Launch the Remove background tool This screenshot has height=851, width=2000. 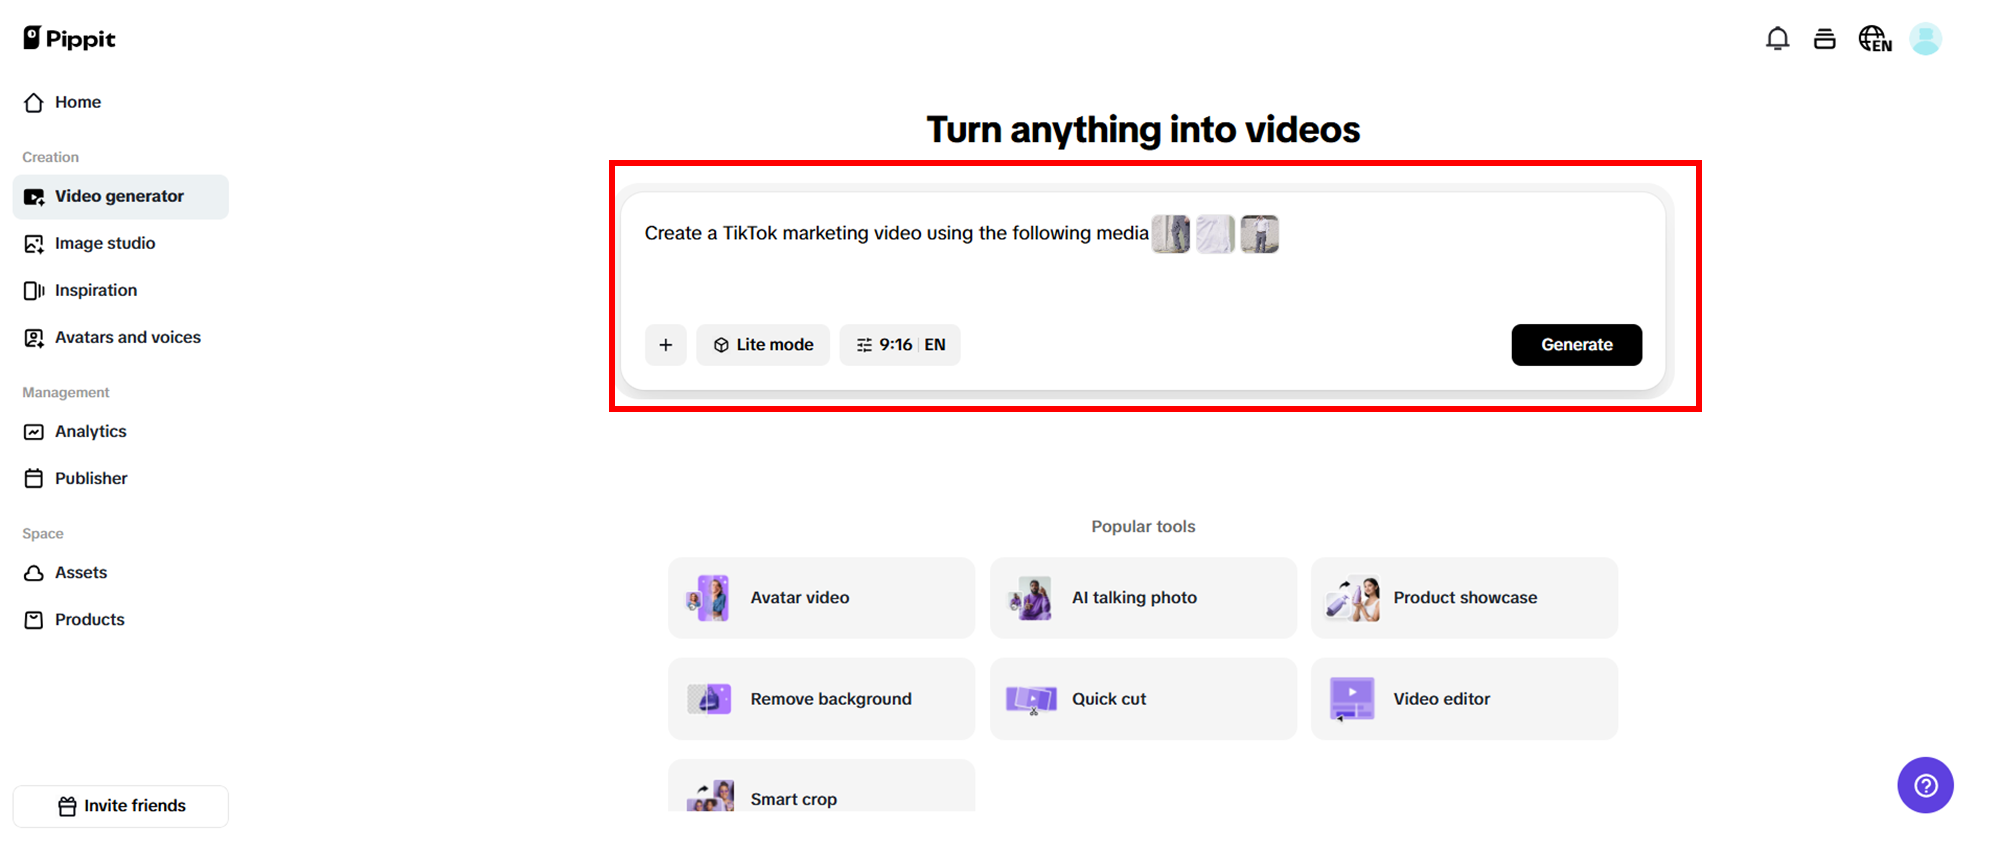[821, 699]
